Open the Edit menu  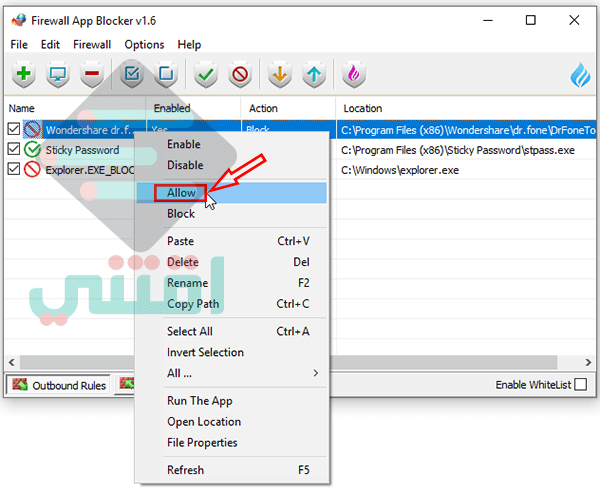(x=50, y=44)
